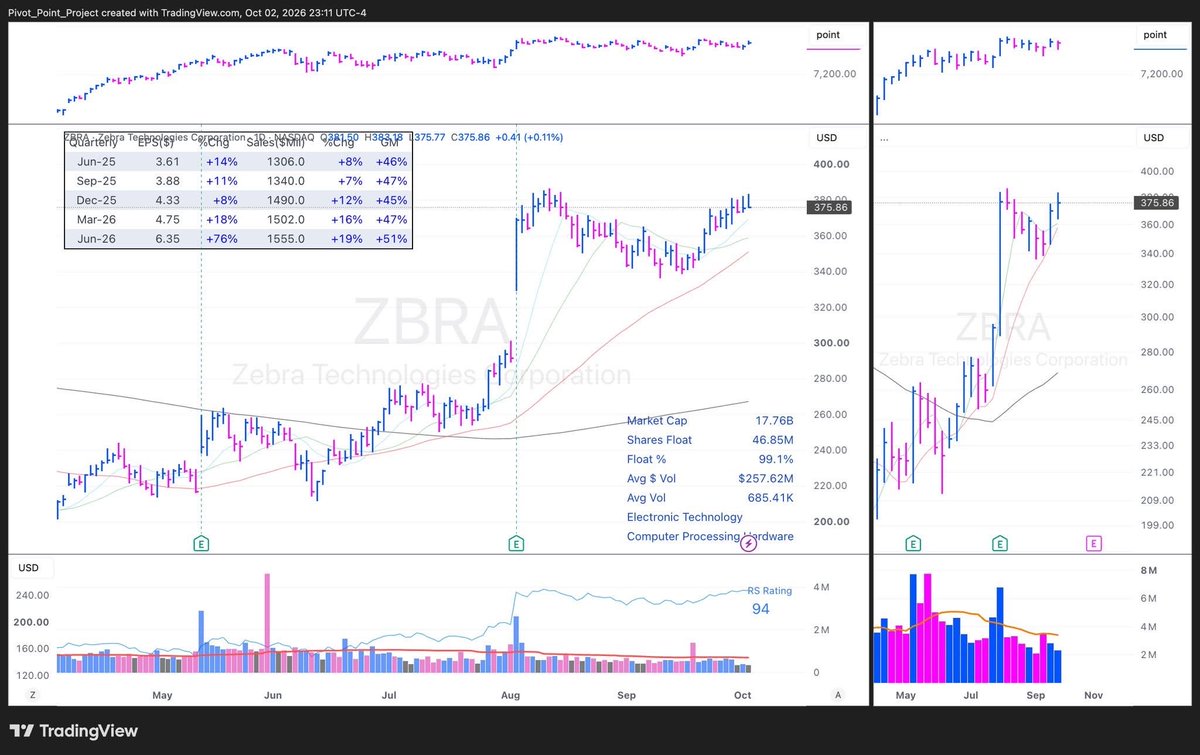Screen dimensions: 1200x755
Task: Click the float percentage 99.1%
Action: click(x=776, y=459)
